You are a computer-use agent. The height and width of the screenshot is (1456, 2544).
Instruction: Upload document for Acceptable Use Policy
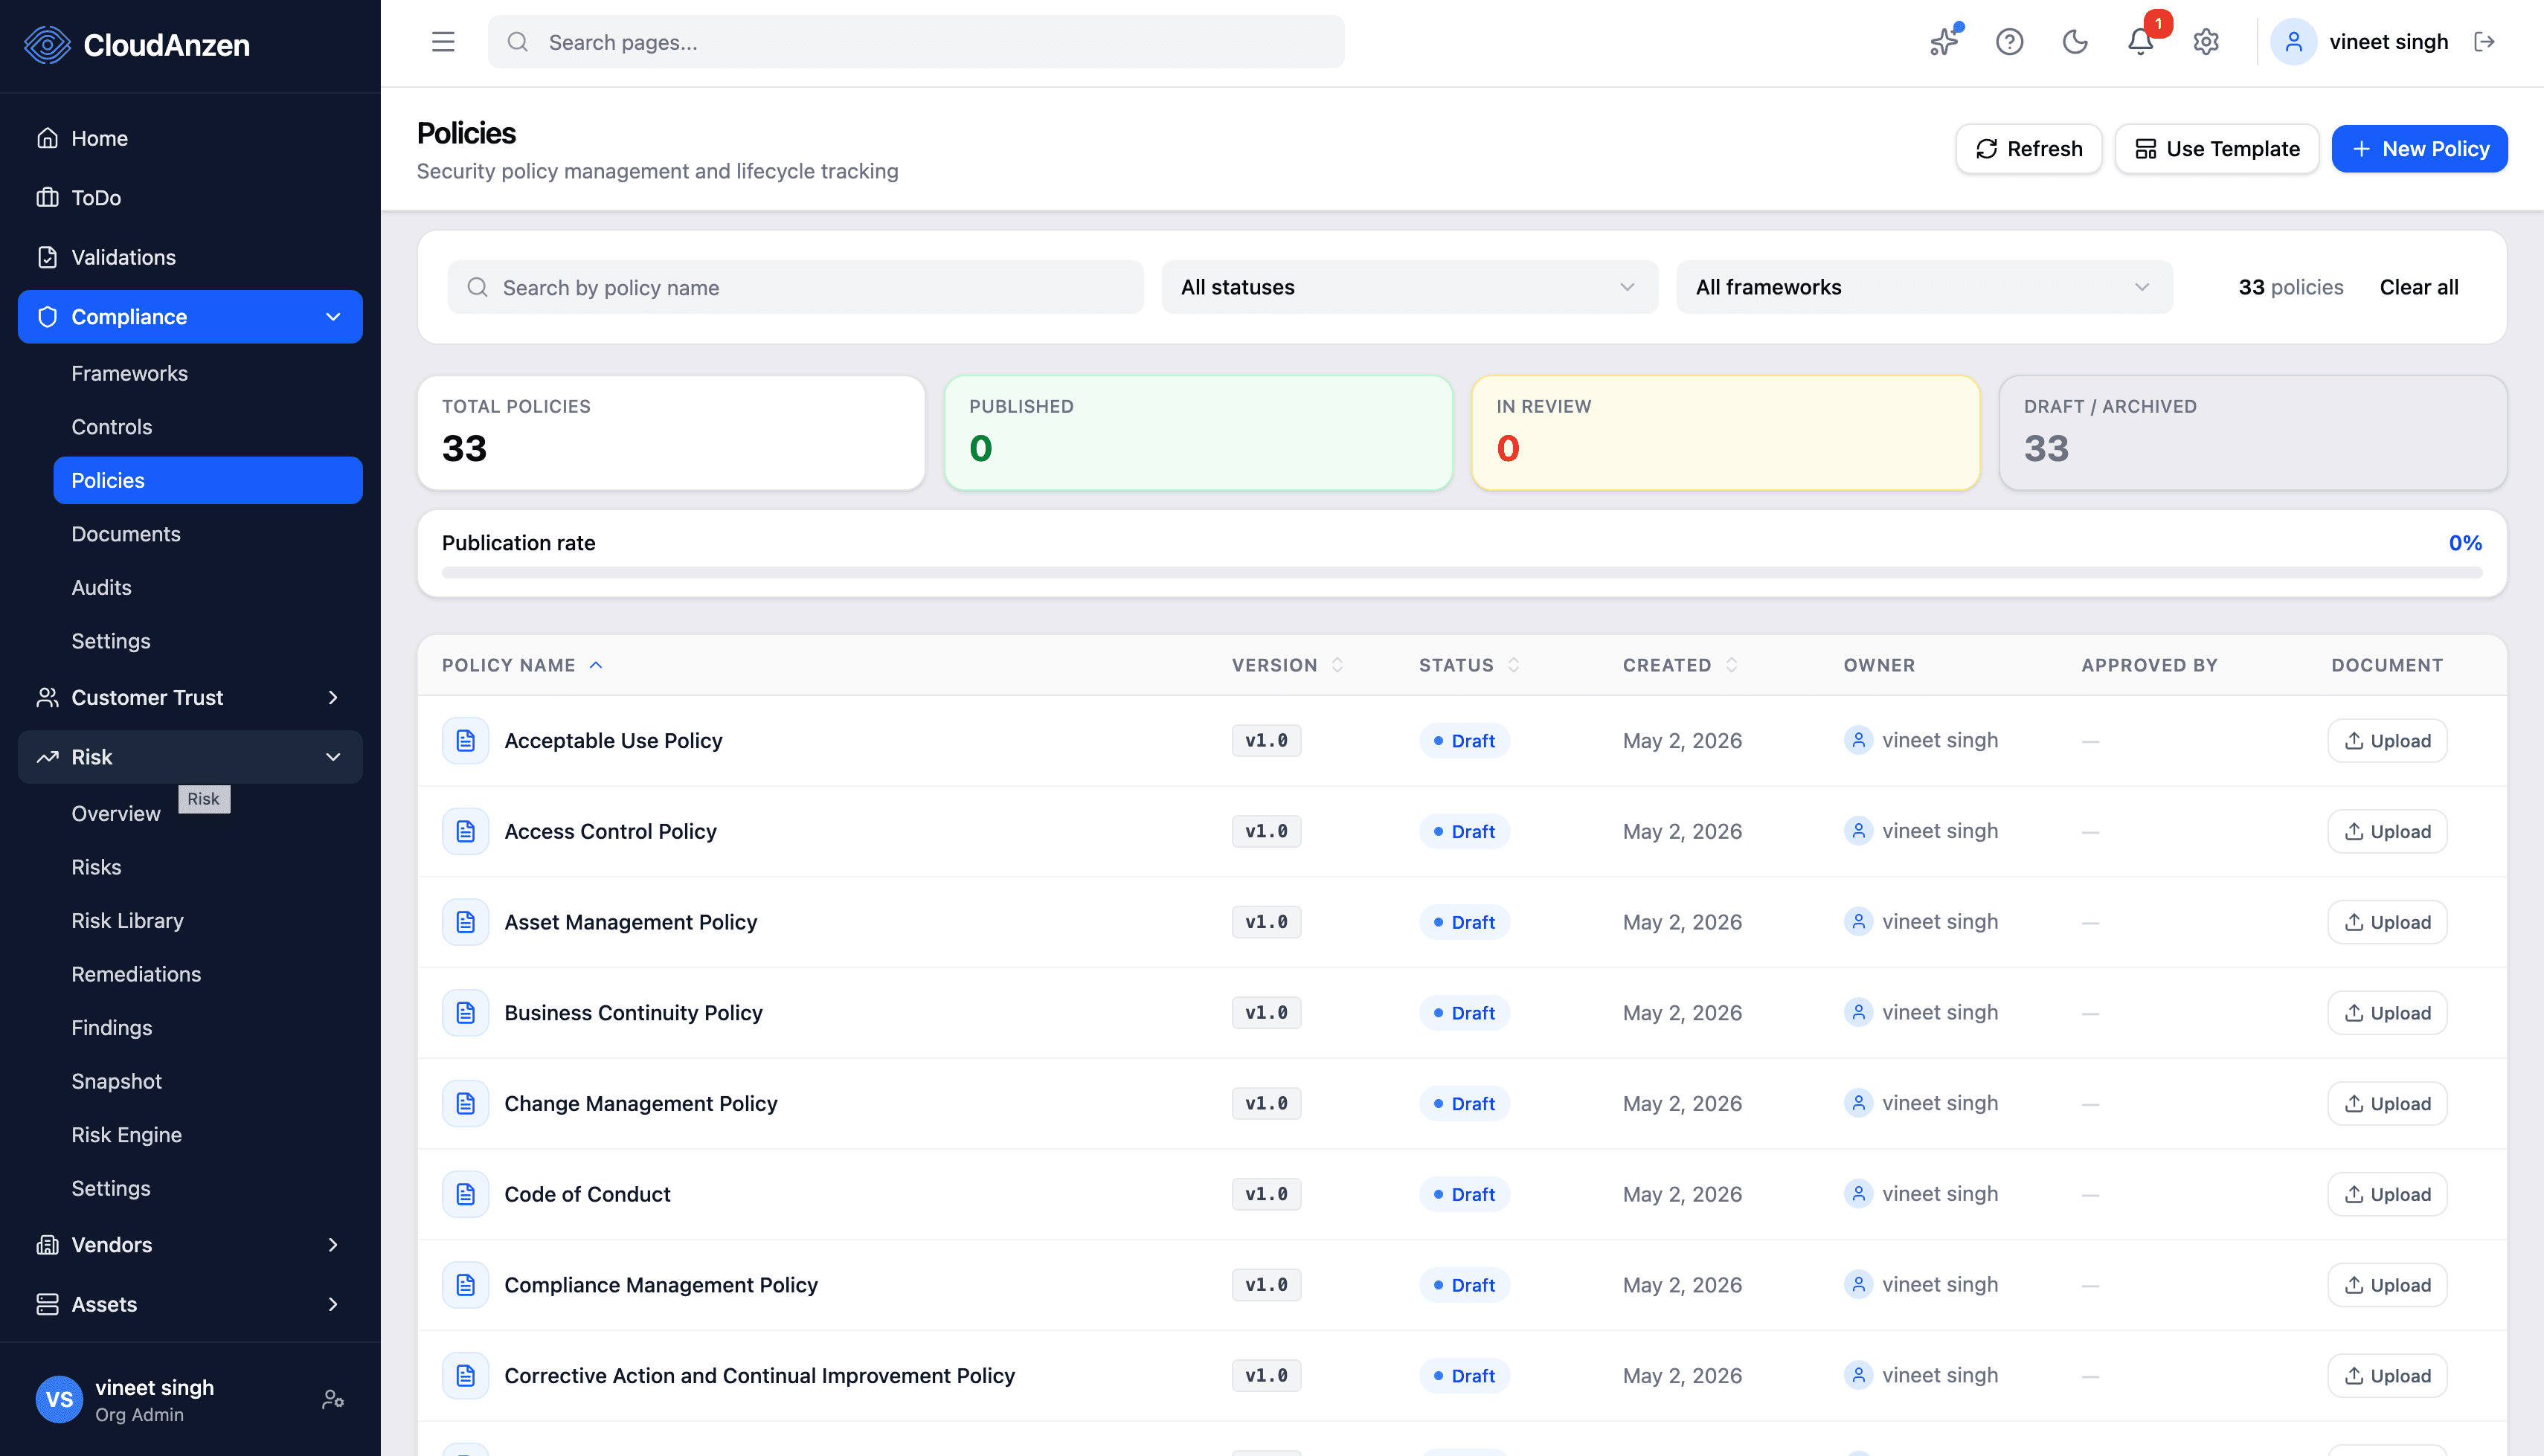click(2387, 741)
